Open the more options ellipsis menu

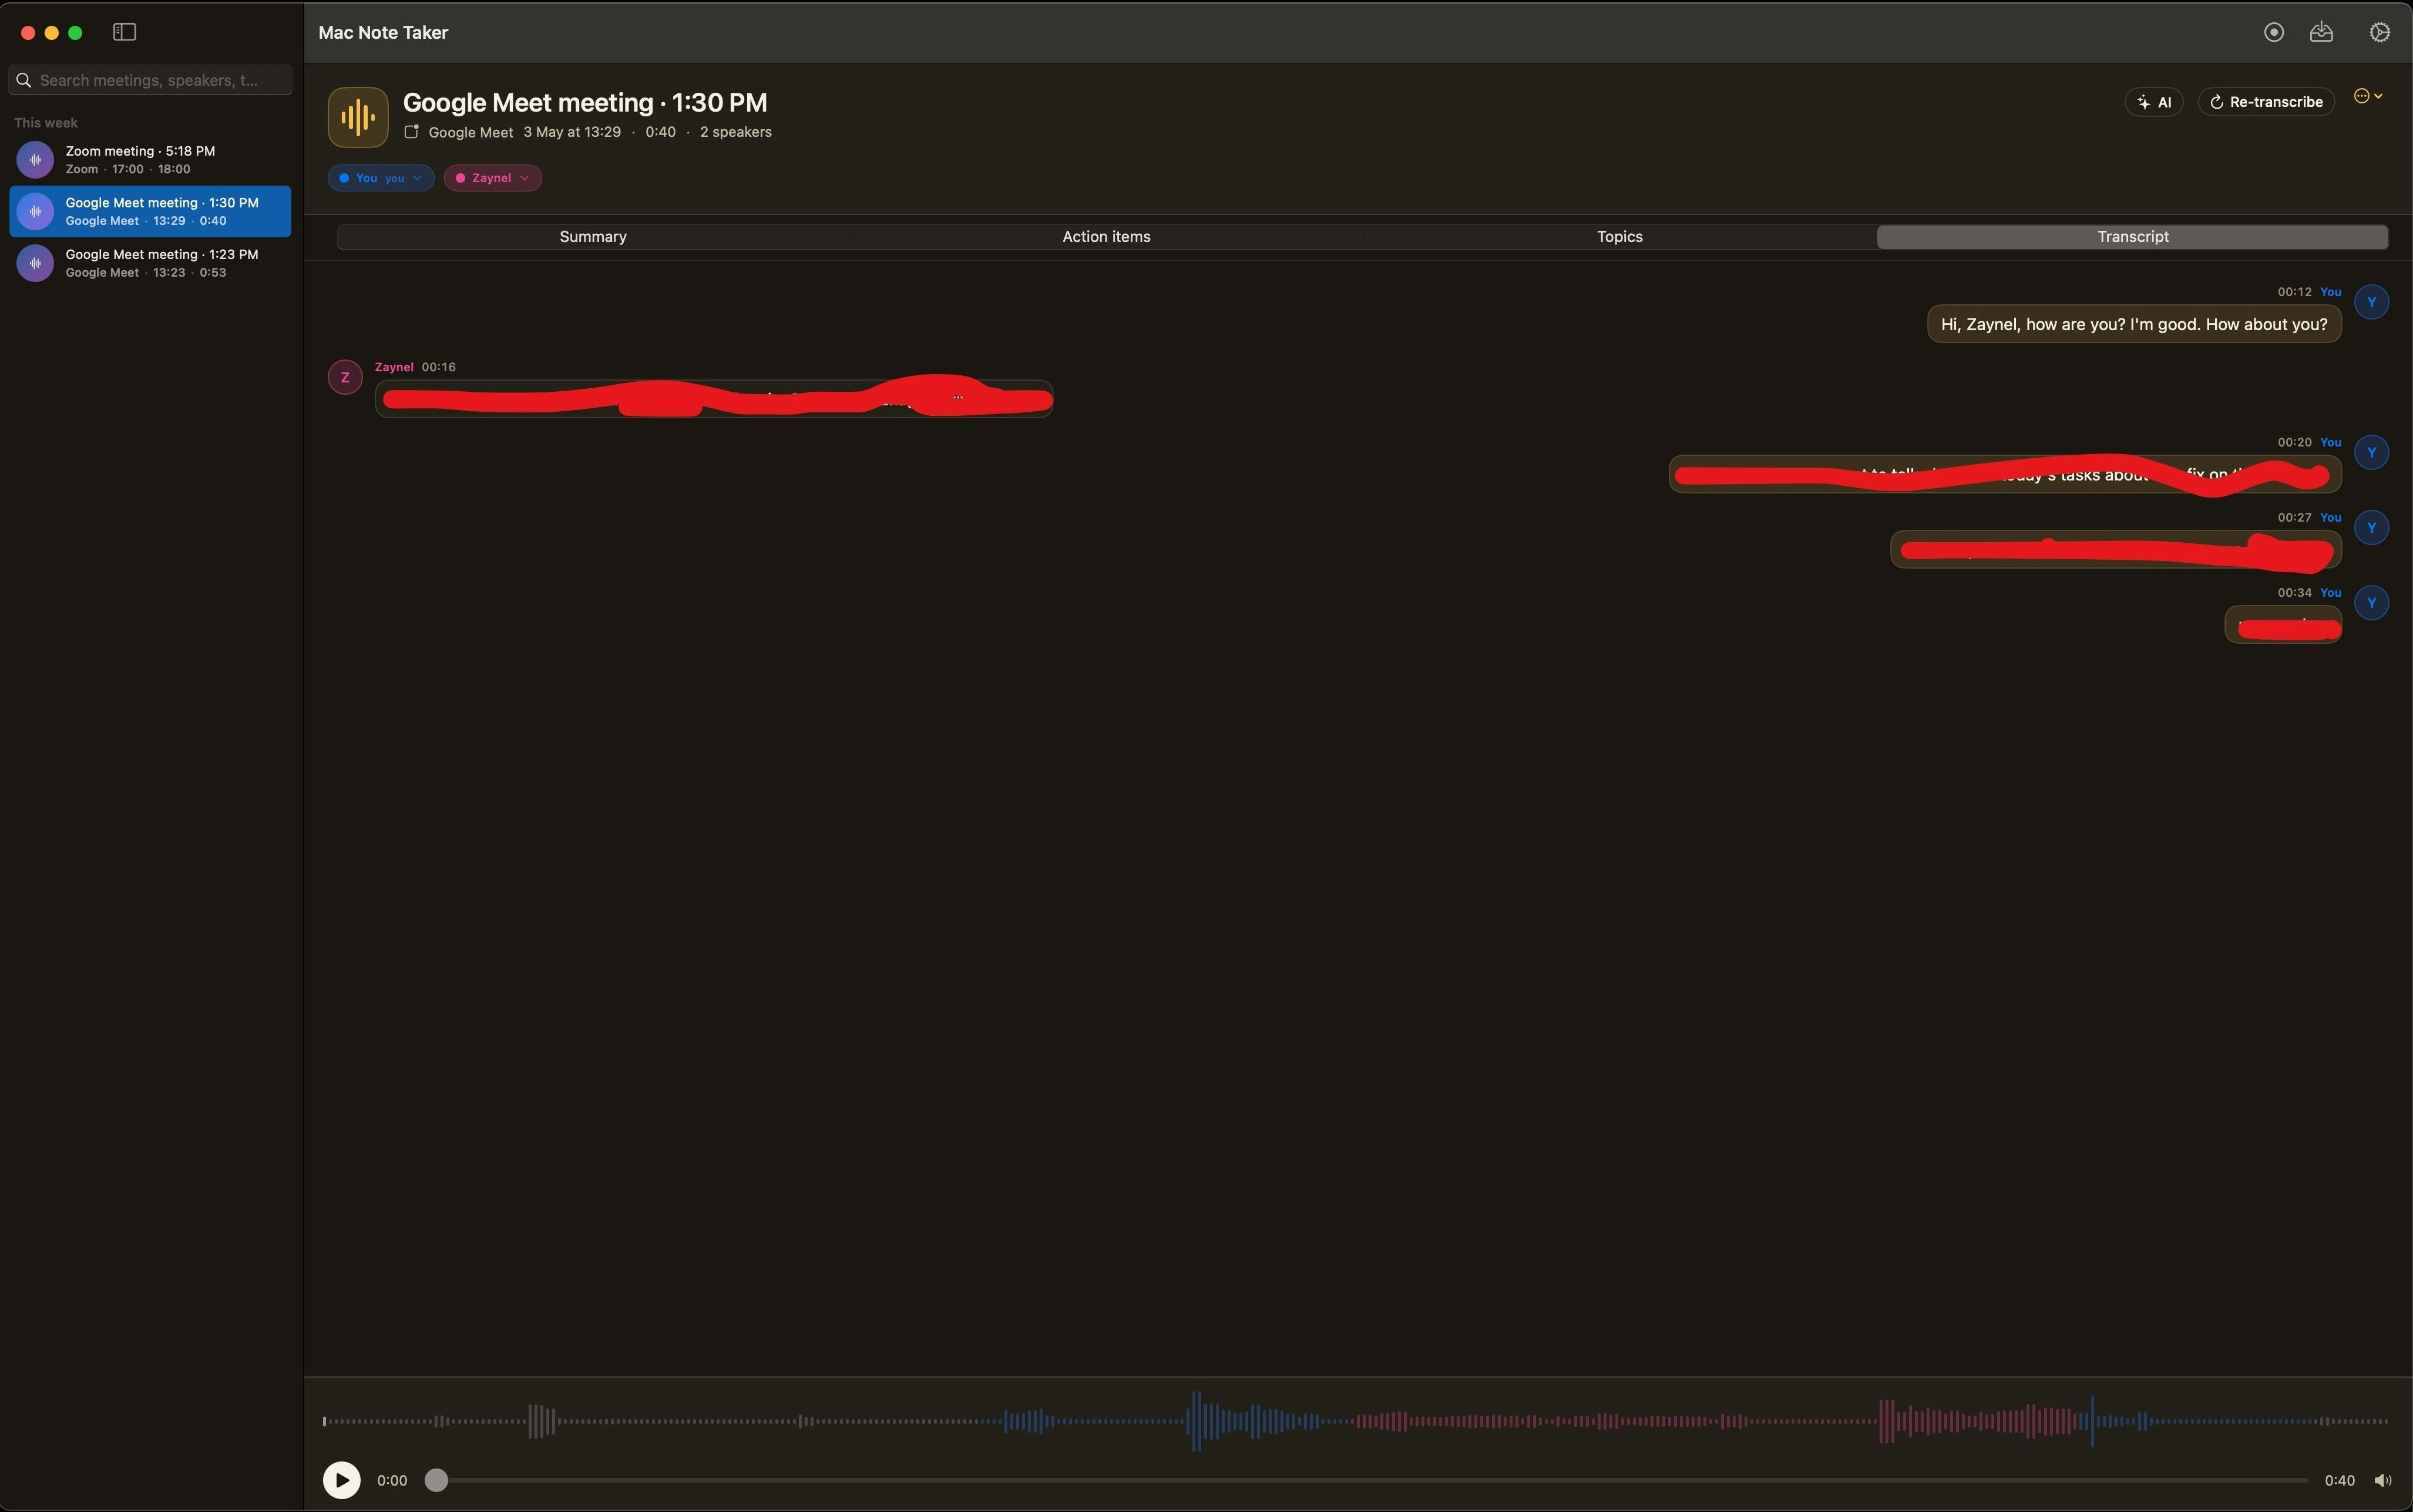pos(2368,96)
